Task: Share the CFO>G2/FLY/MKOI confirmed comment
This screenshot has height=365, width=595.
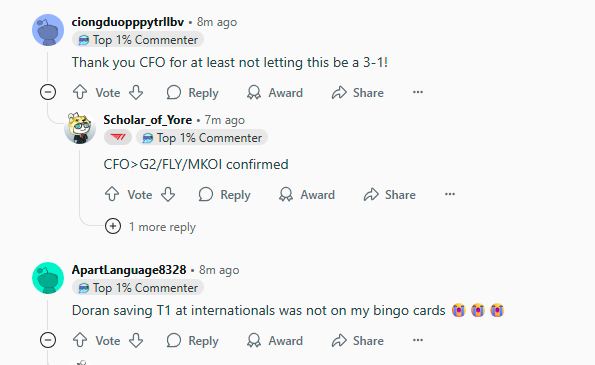Action: tap(389, 195)
